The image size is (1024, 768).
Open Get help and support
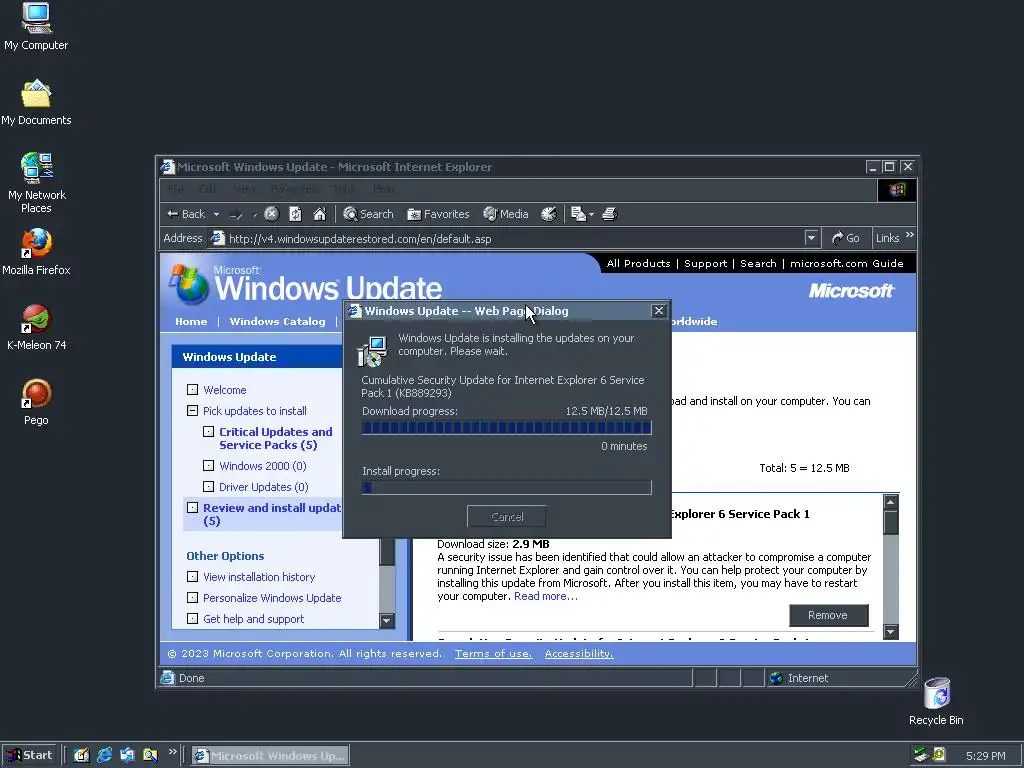253,618
